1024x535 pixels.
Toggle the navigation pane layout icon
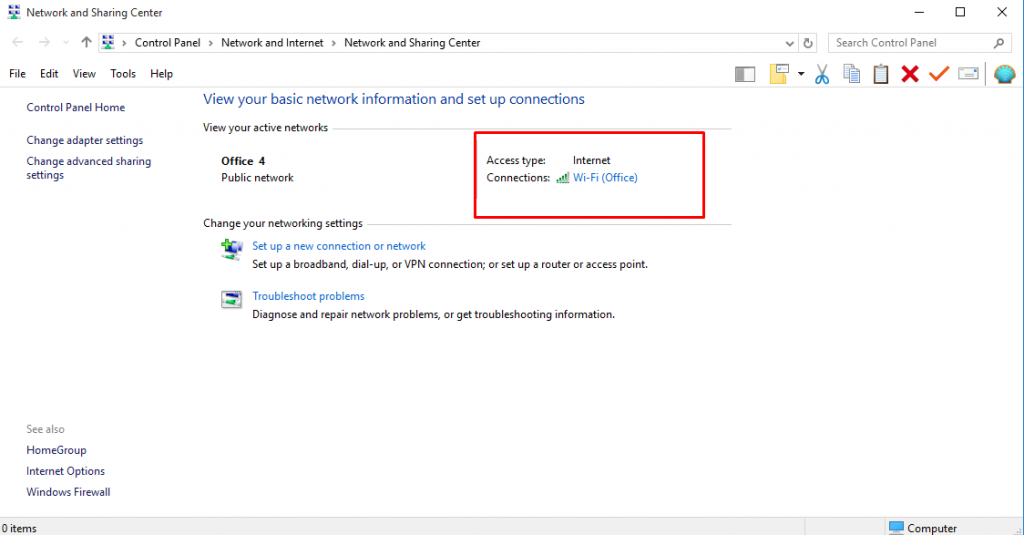(x=744, y=74)
